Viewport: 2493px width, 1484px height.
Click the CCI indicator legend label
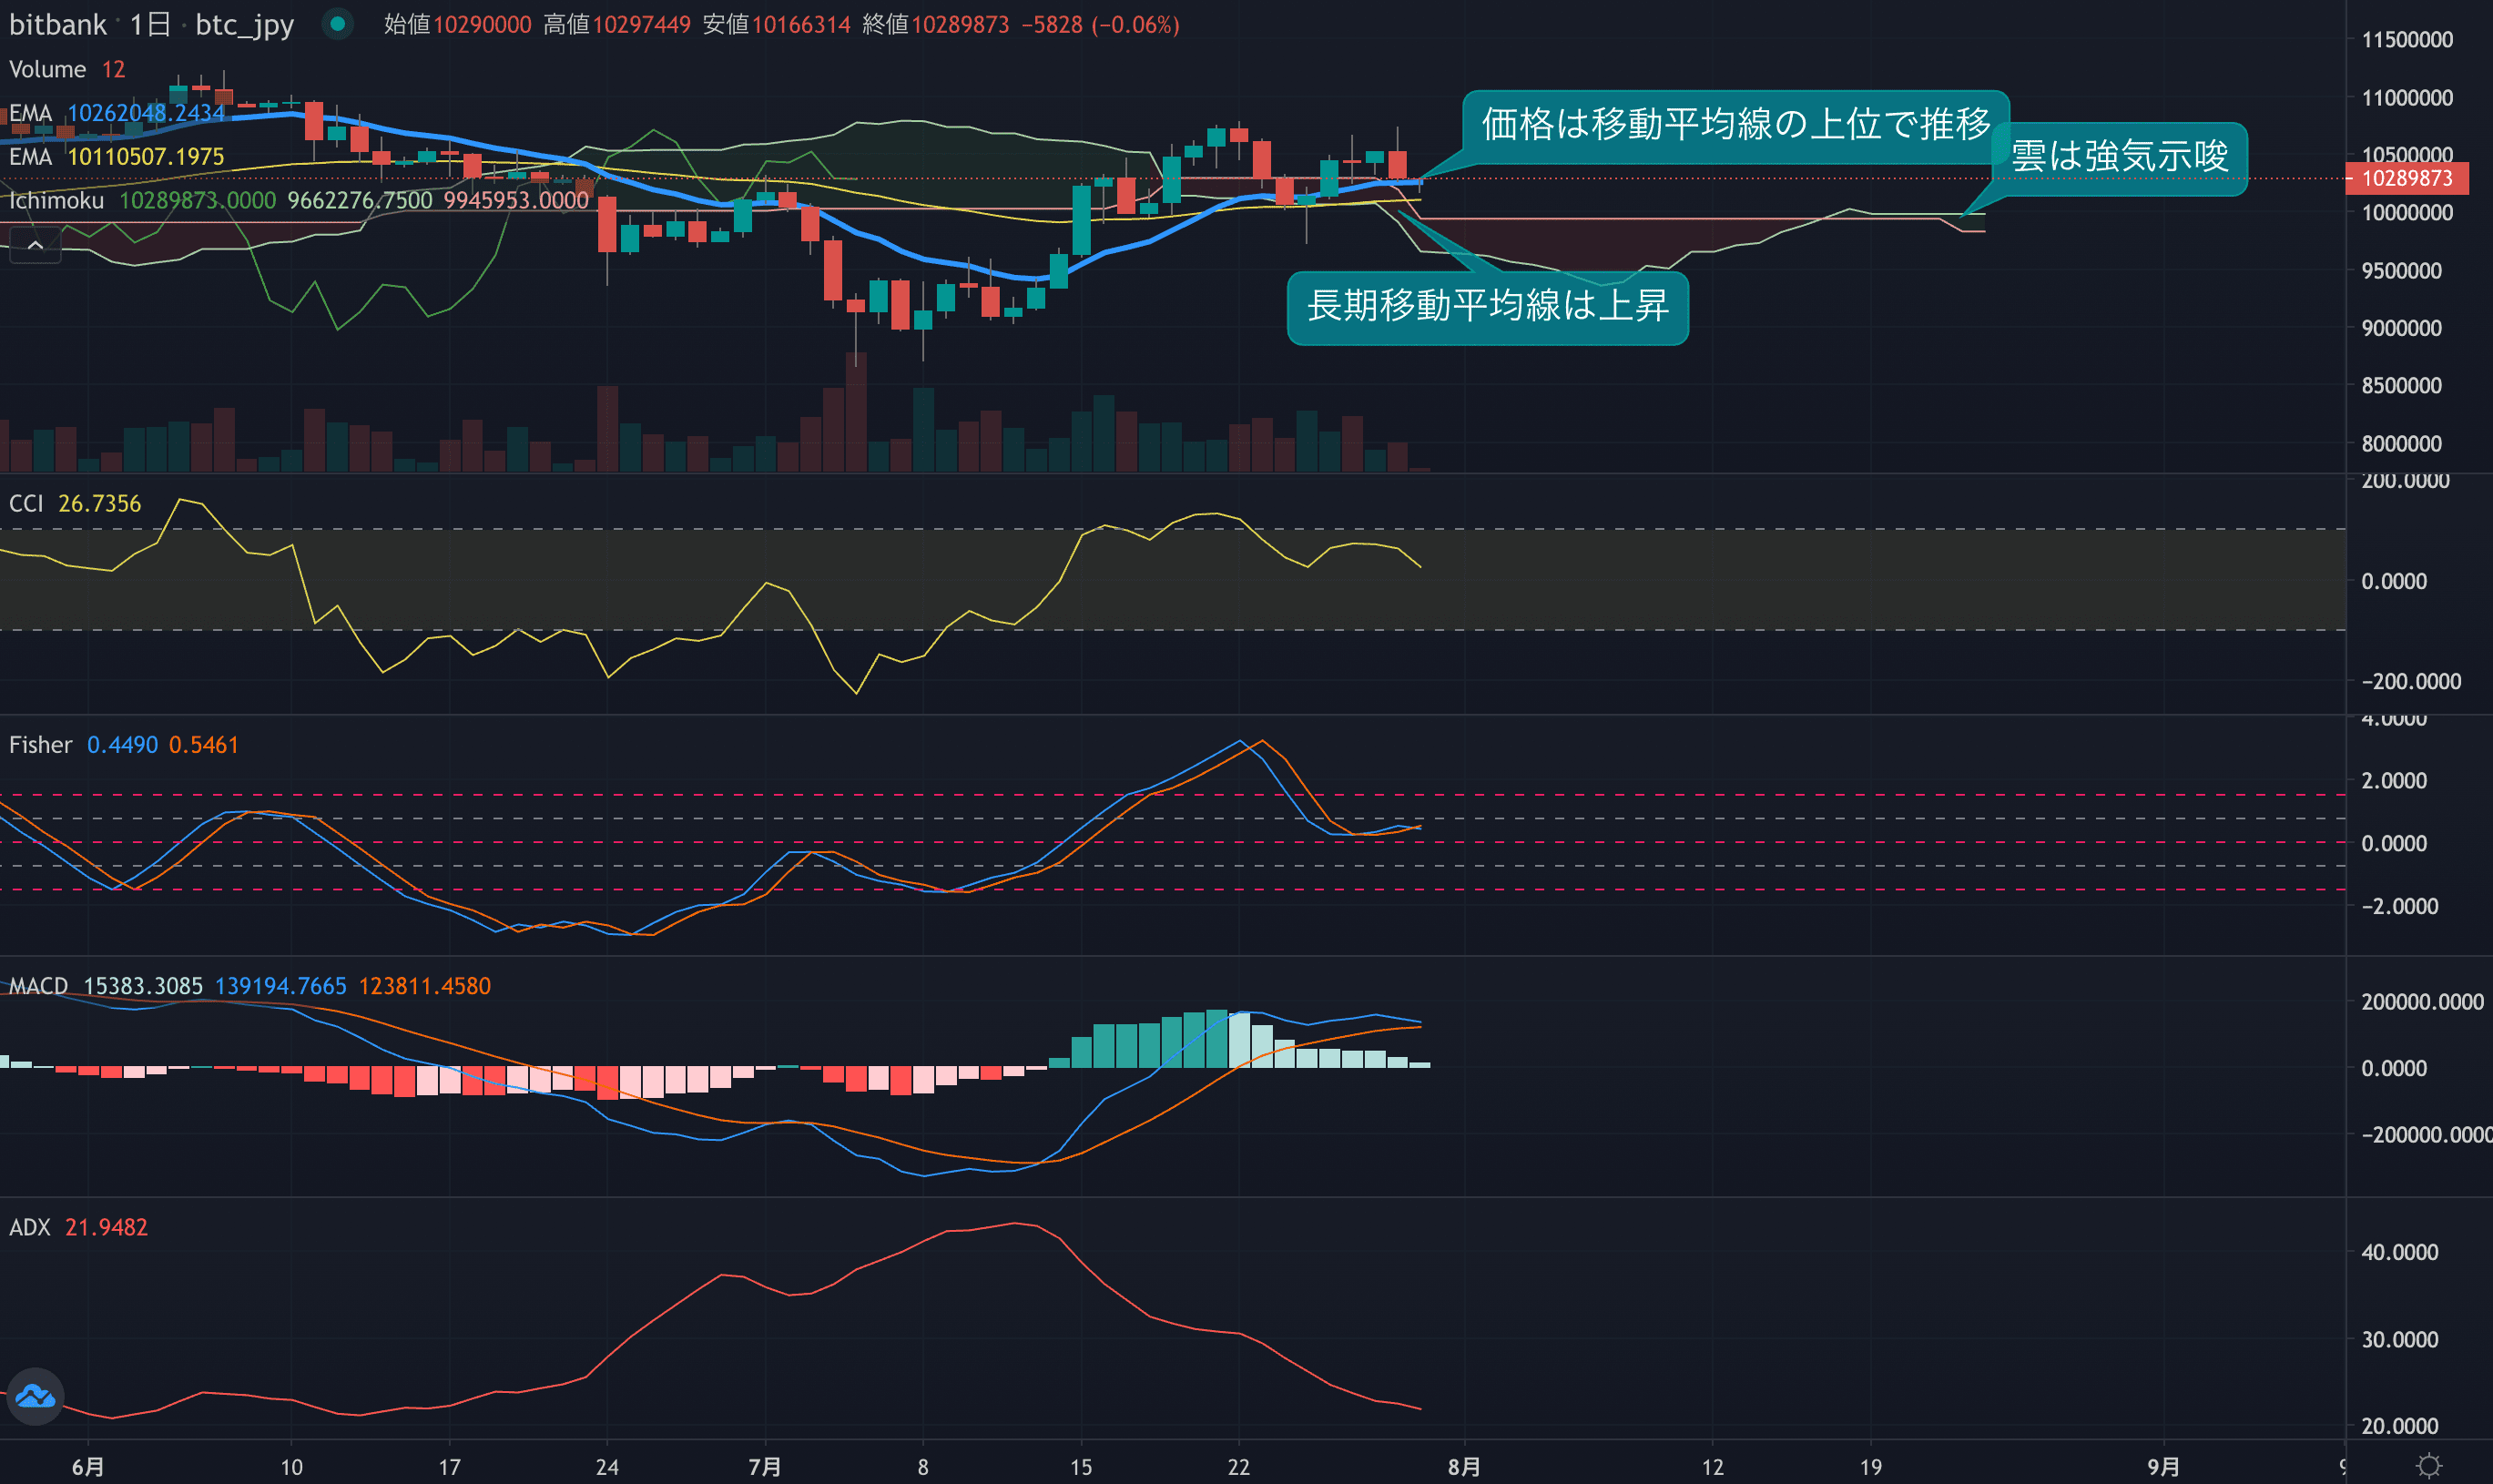point(26,503)
